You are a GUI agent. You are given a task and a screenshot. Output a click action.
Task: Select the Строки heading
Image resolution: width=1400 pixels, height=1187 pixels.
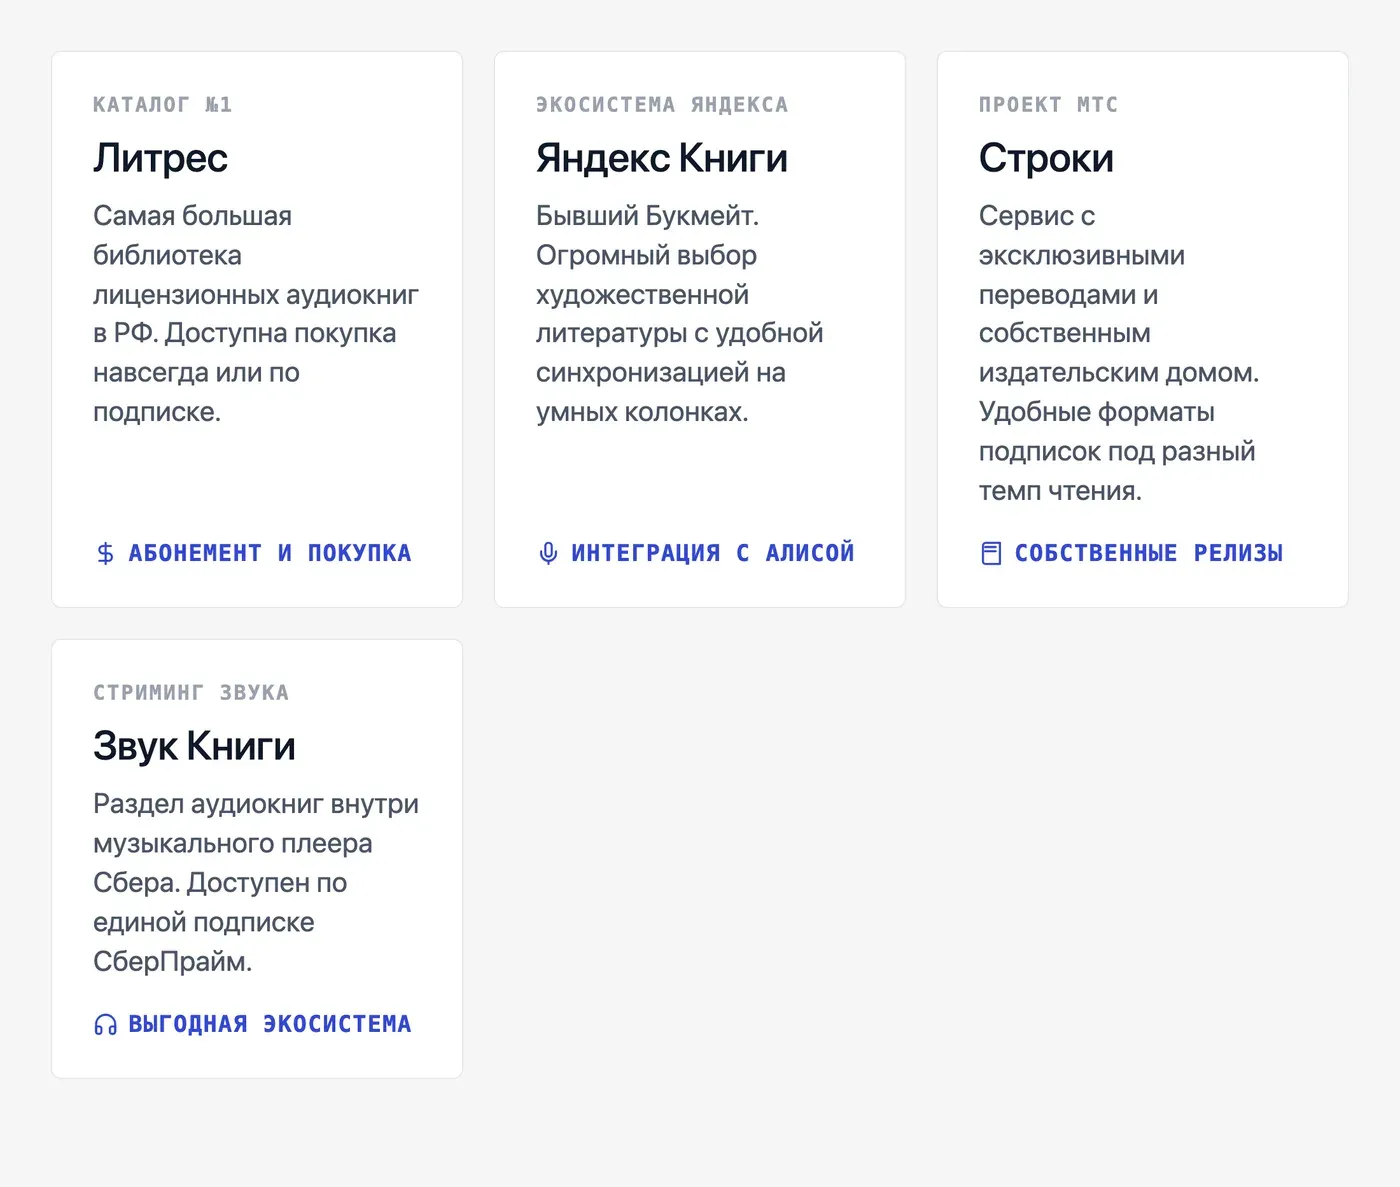coord(1046,158)
